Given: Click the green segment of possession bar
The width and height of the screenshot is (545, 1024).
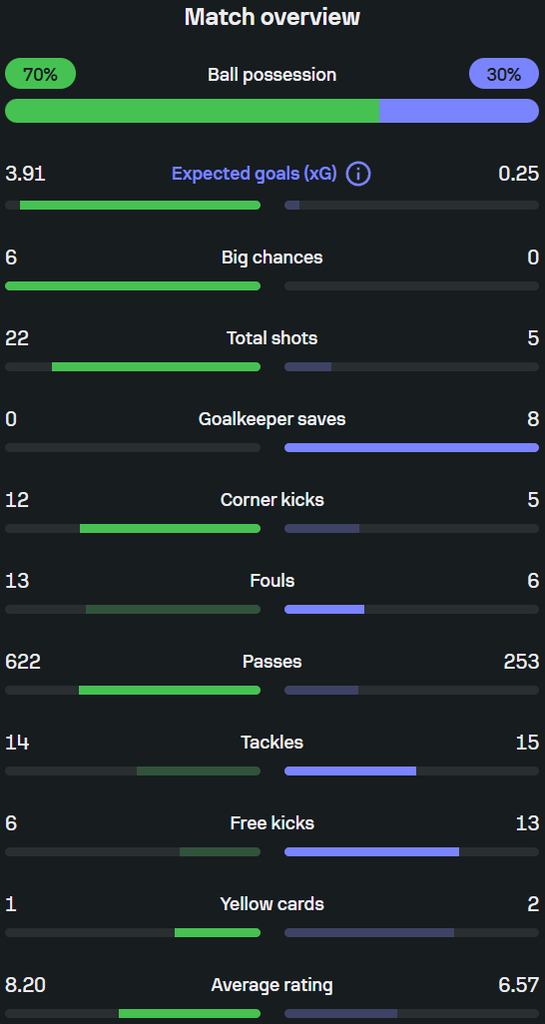Looking at the screenshot, I should tap(192, 111).
